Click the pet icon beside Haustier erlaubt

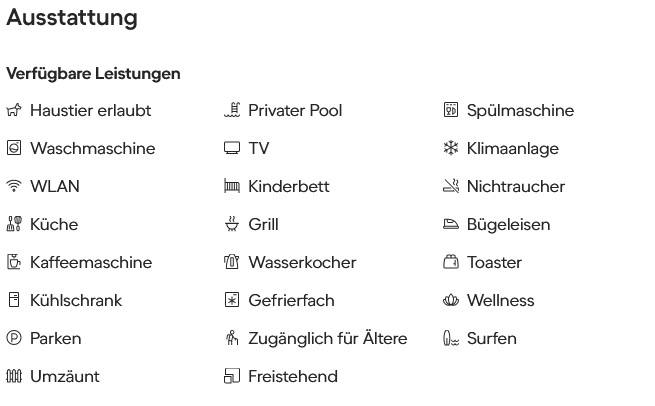(x=14, y=111)
